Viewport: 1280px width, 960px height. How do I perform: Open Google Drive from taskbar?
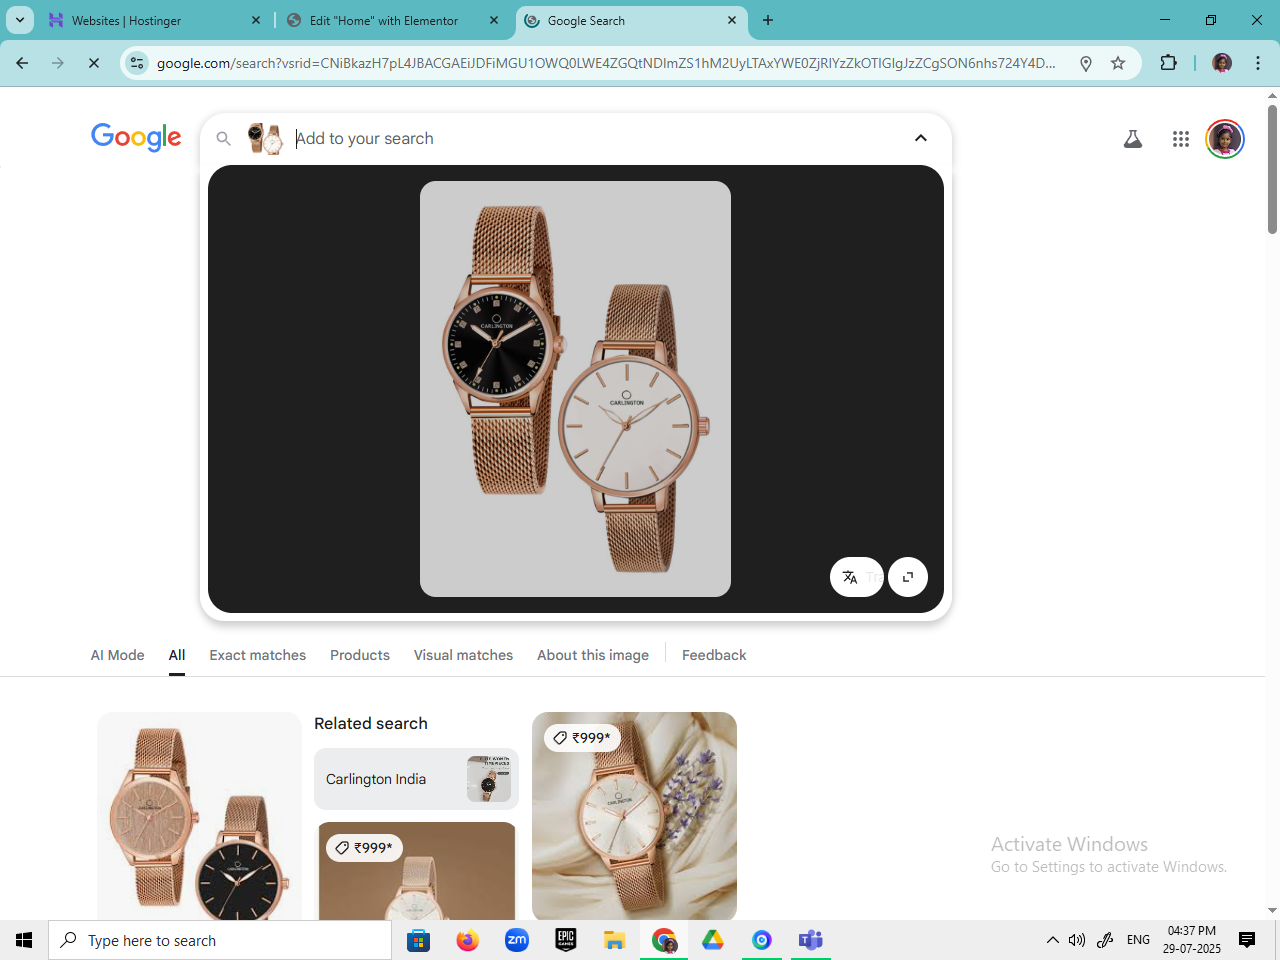[712, 940]
